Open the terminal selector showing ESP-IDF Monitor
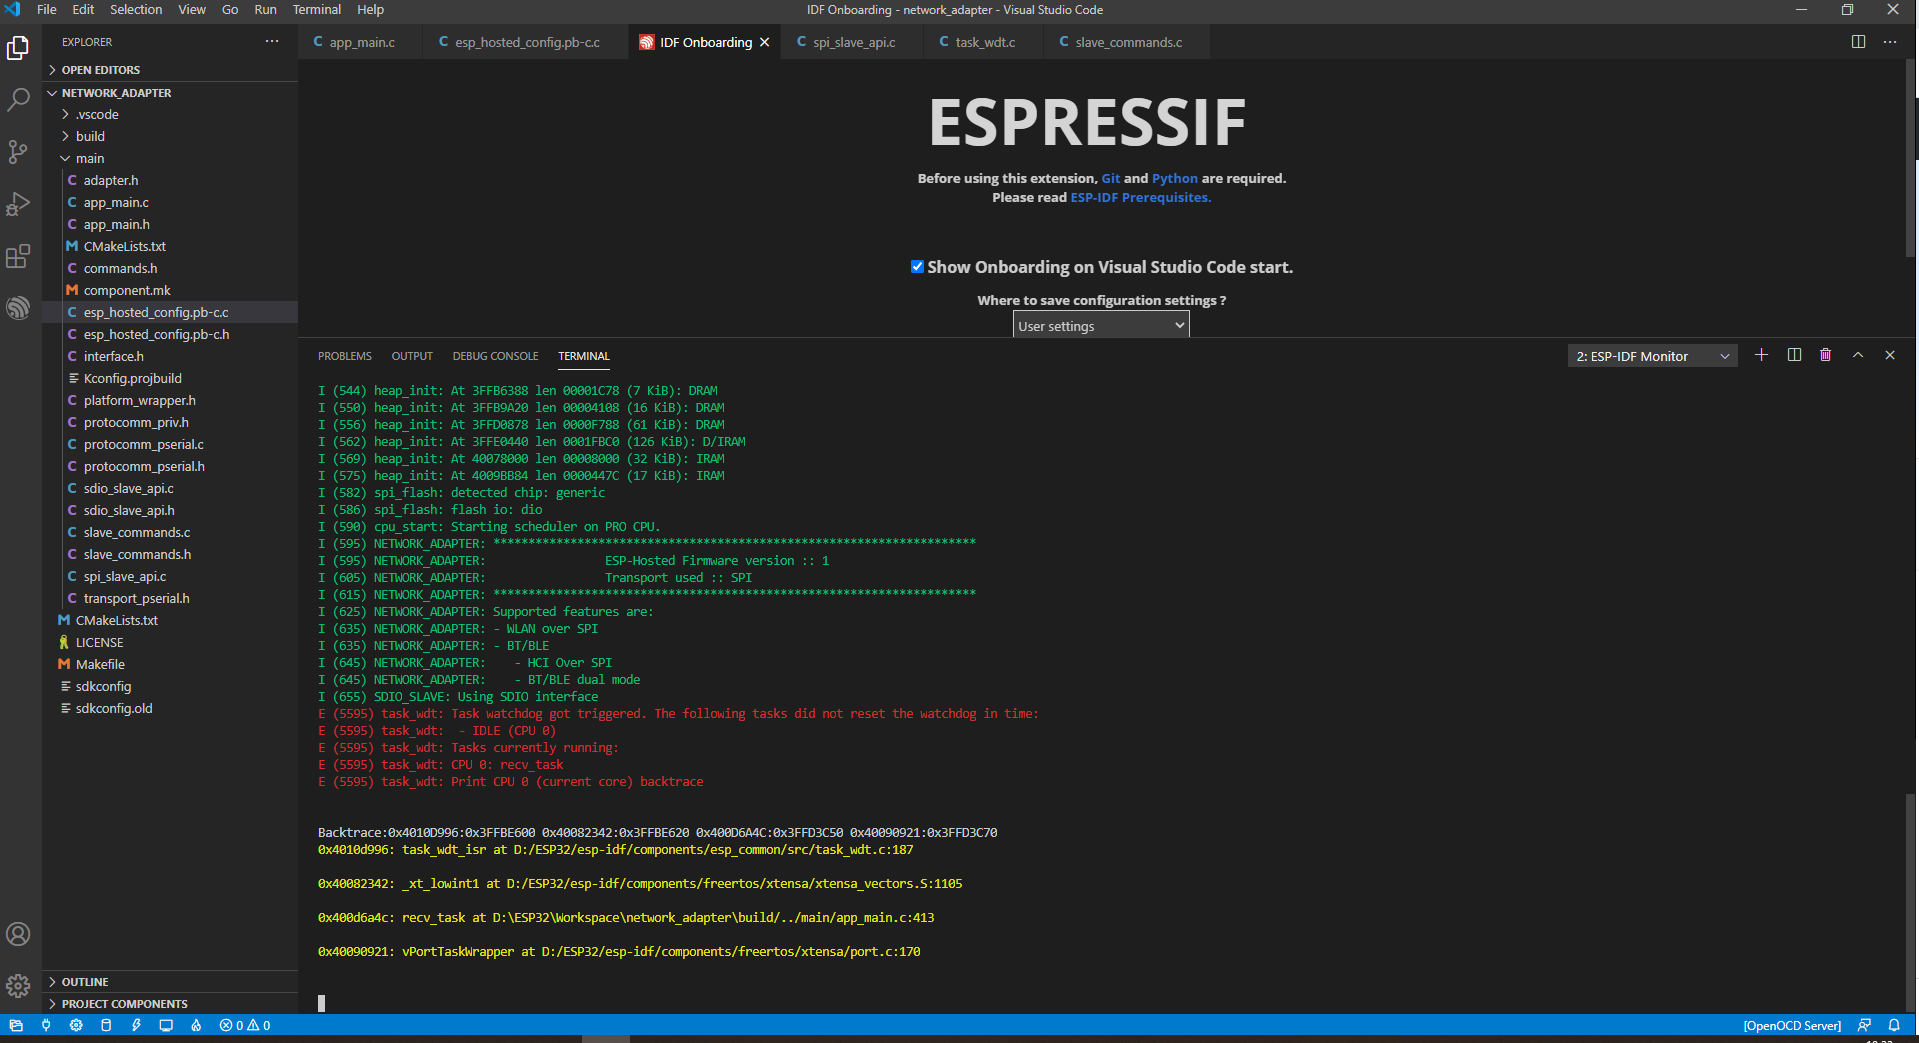Viewport: 1919px width, 1043px height. point(1651,355)
